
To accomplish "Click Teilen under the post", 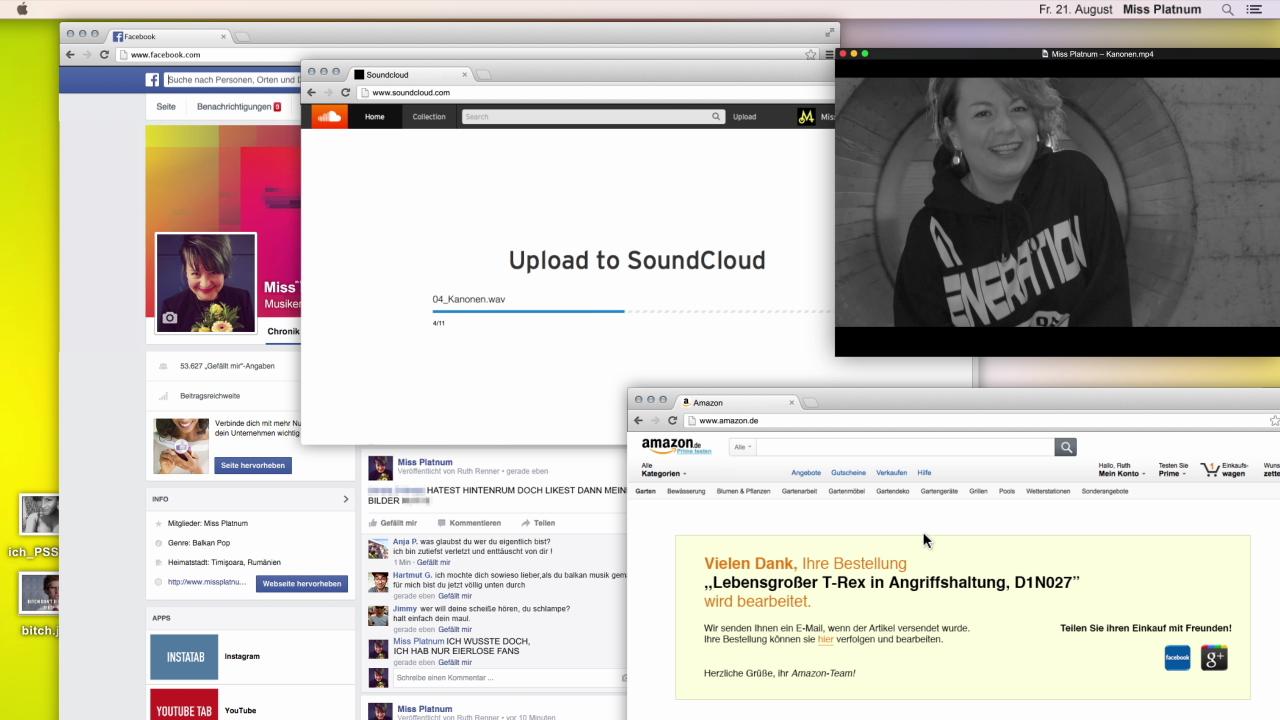I will [538, 523].
